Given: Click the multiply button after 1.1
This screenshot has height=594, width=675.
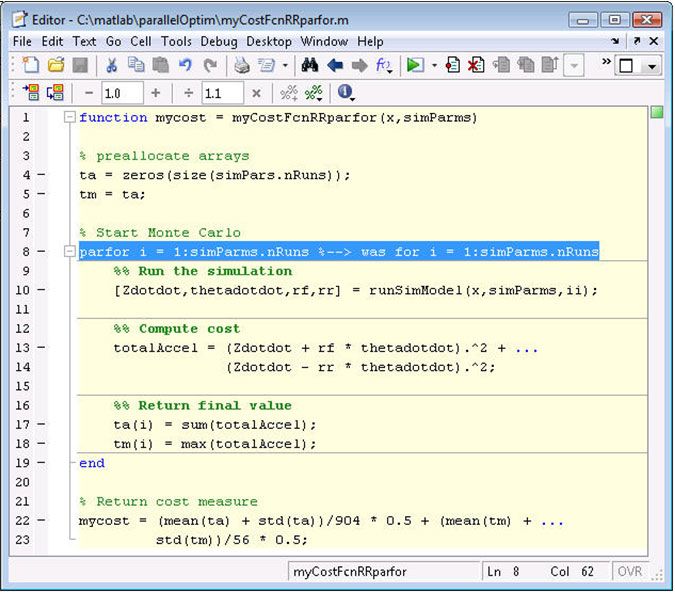Looking at the screenshot, I should point(256,93).
